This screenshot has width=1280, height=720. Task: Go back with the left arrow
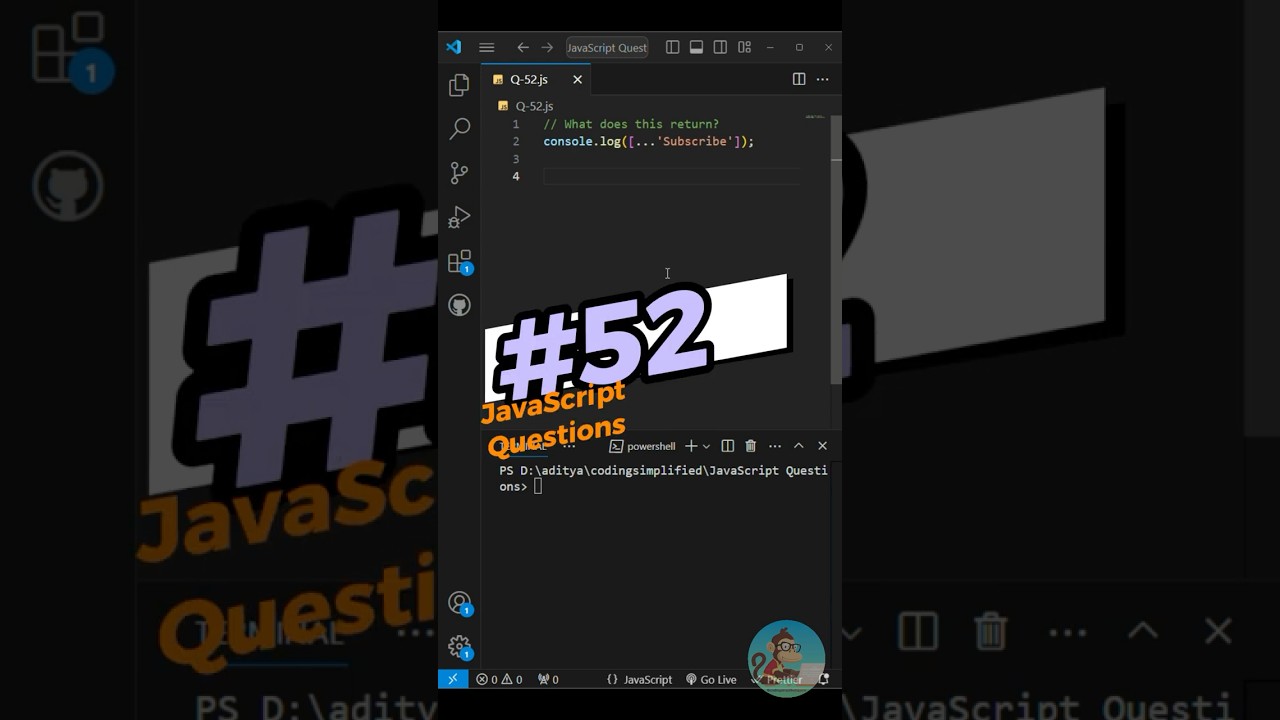tap(523, 47)
